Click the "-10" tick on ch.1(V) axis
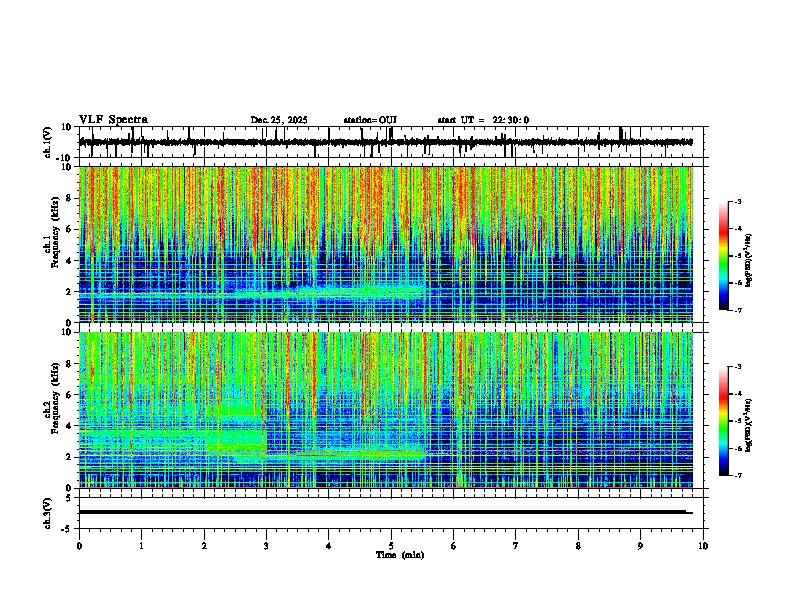This screenshot has width=792, height=612. (65, 158)
